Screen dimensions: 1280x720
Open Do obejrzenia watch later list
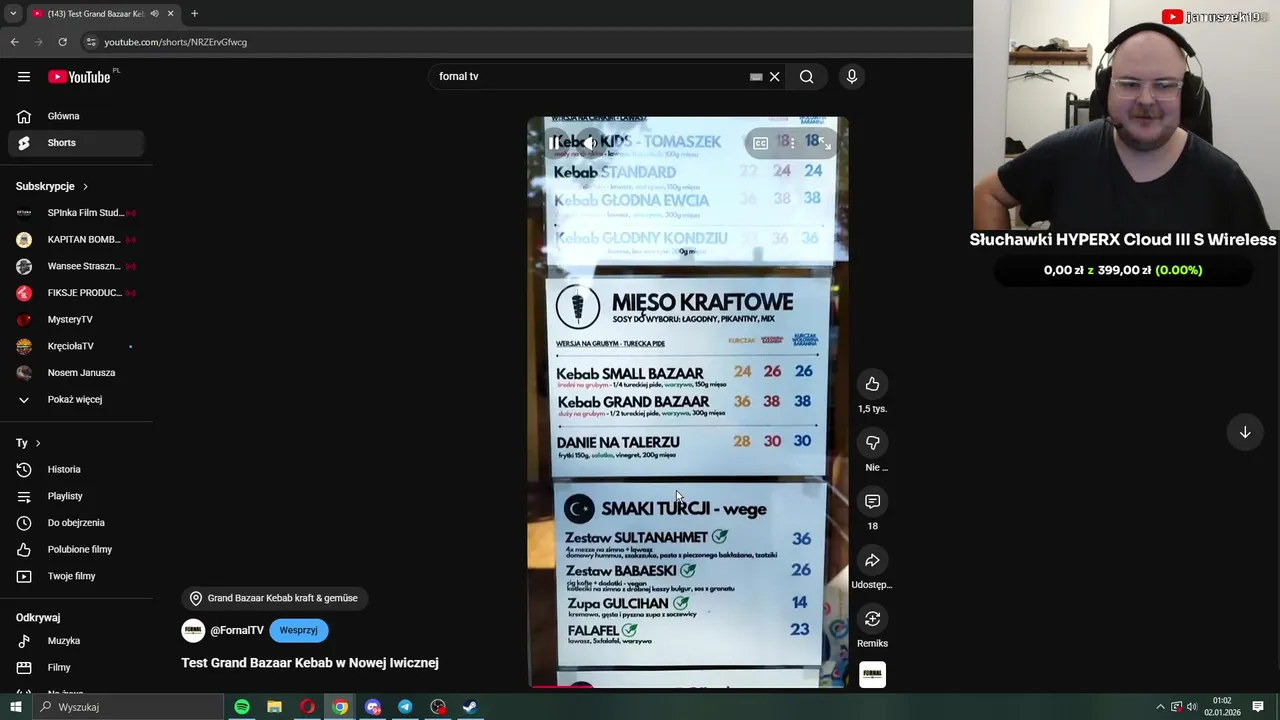coord(76,523)
